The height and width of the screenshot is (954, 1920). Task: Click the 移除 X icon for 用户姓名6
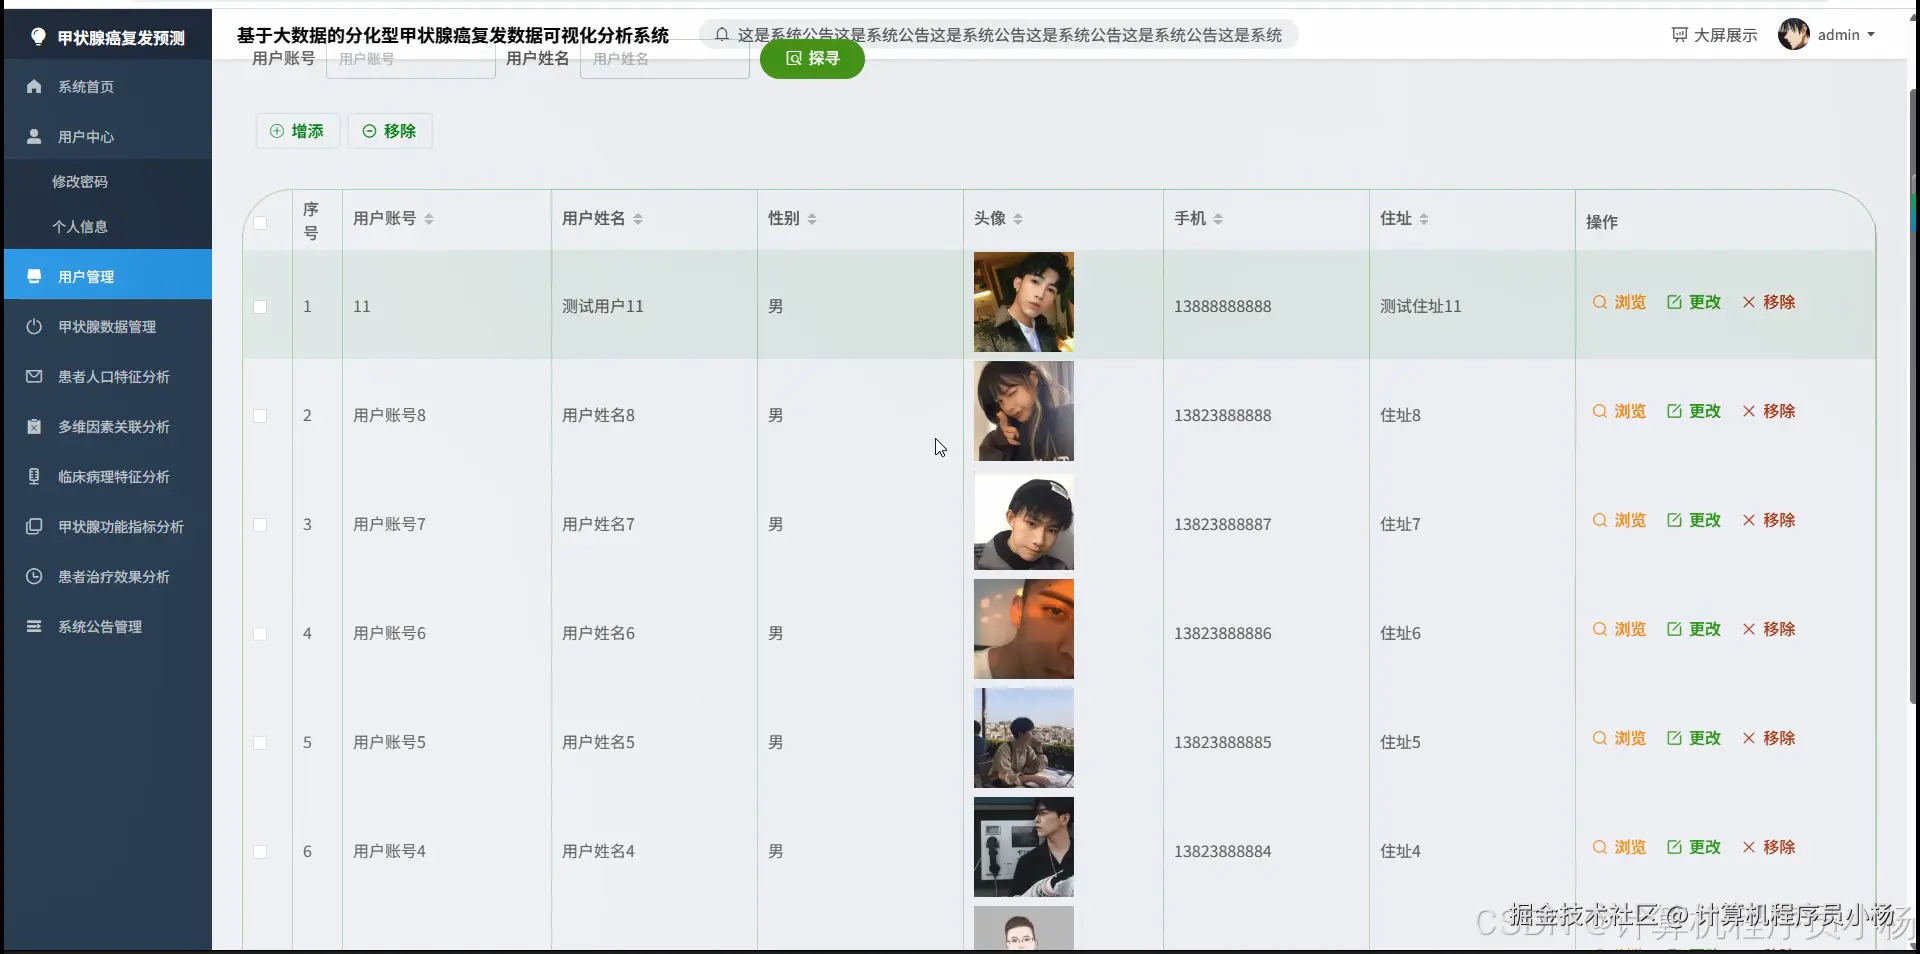1749,629
